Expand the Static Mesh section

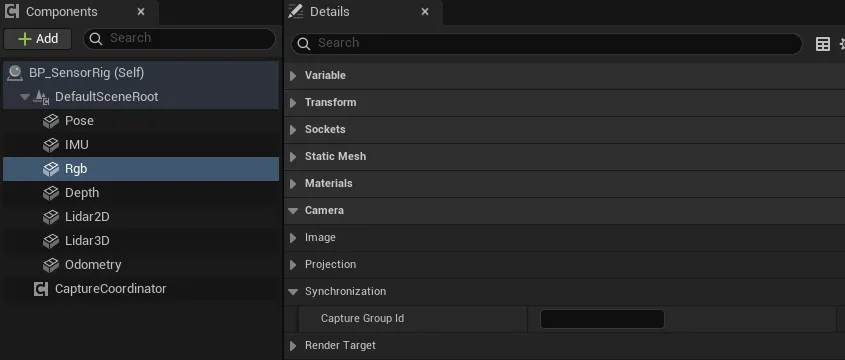click(x=293, y=157)
